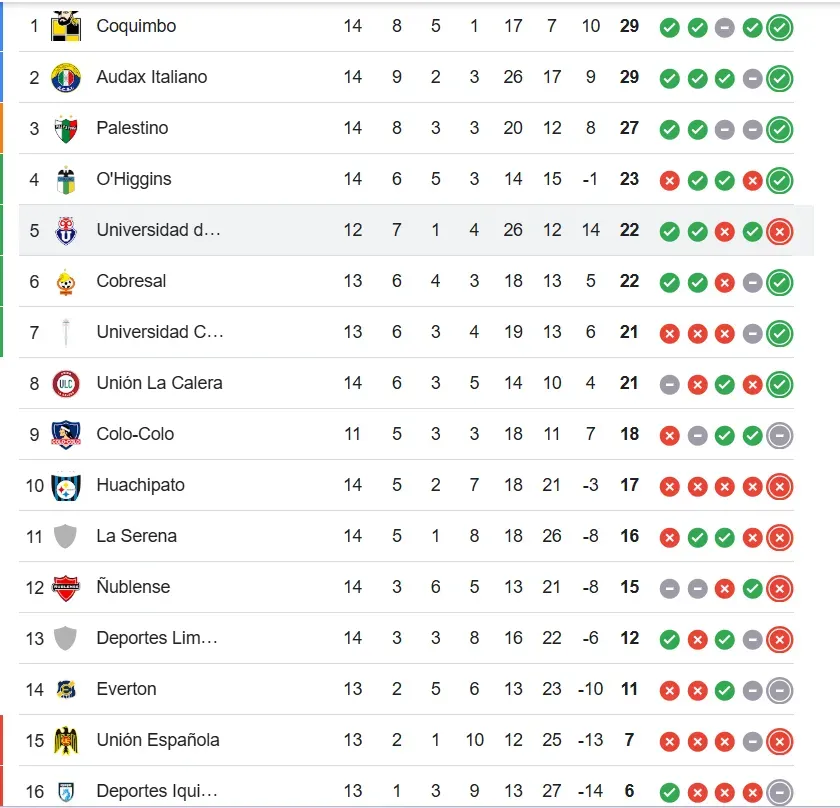This screenshot has height=808, width=840.
Task: Click the Deportes Limache team name
Action: tap(157, 638)
